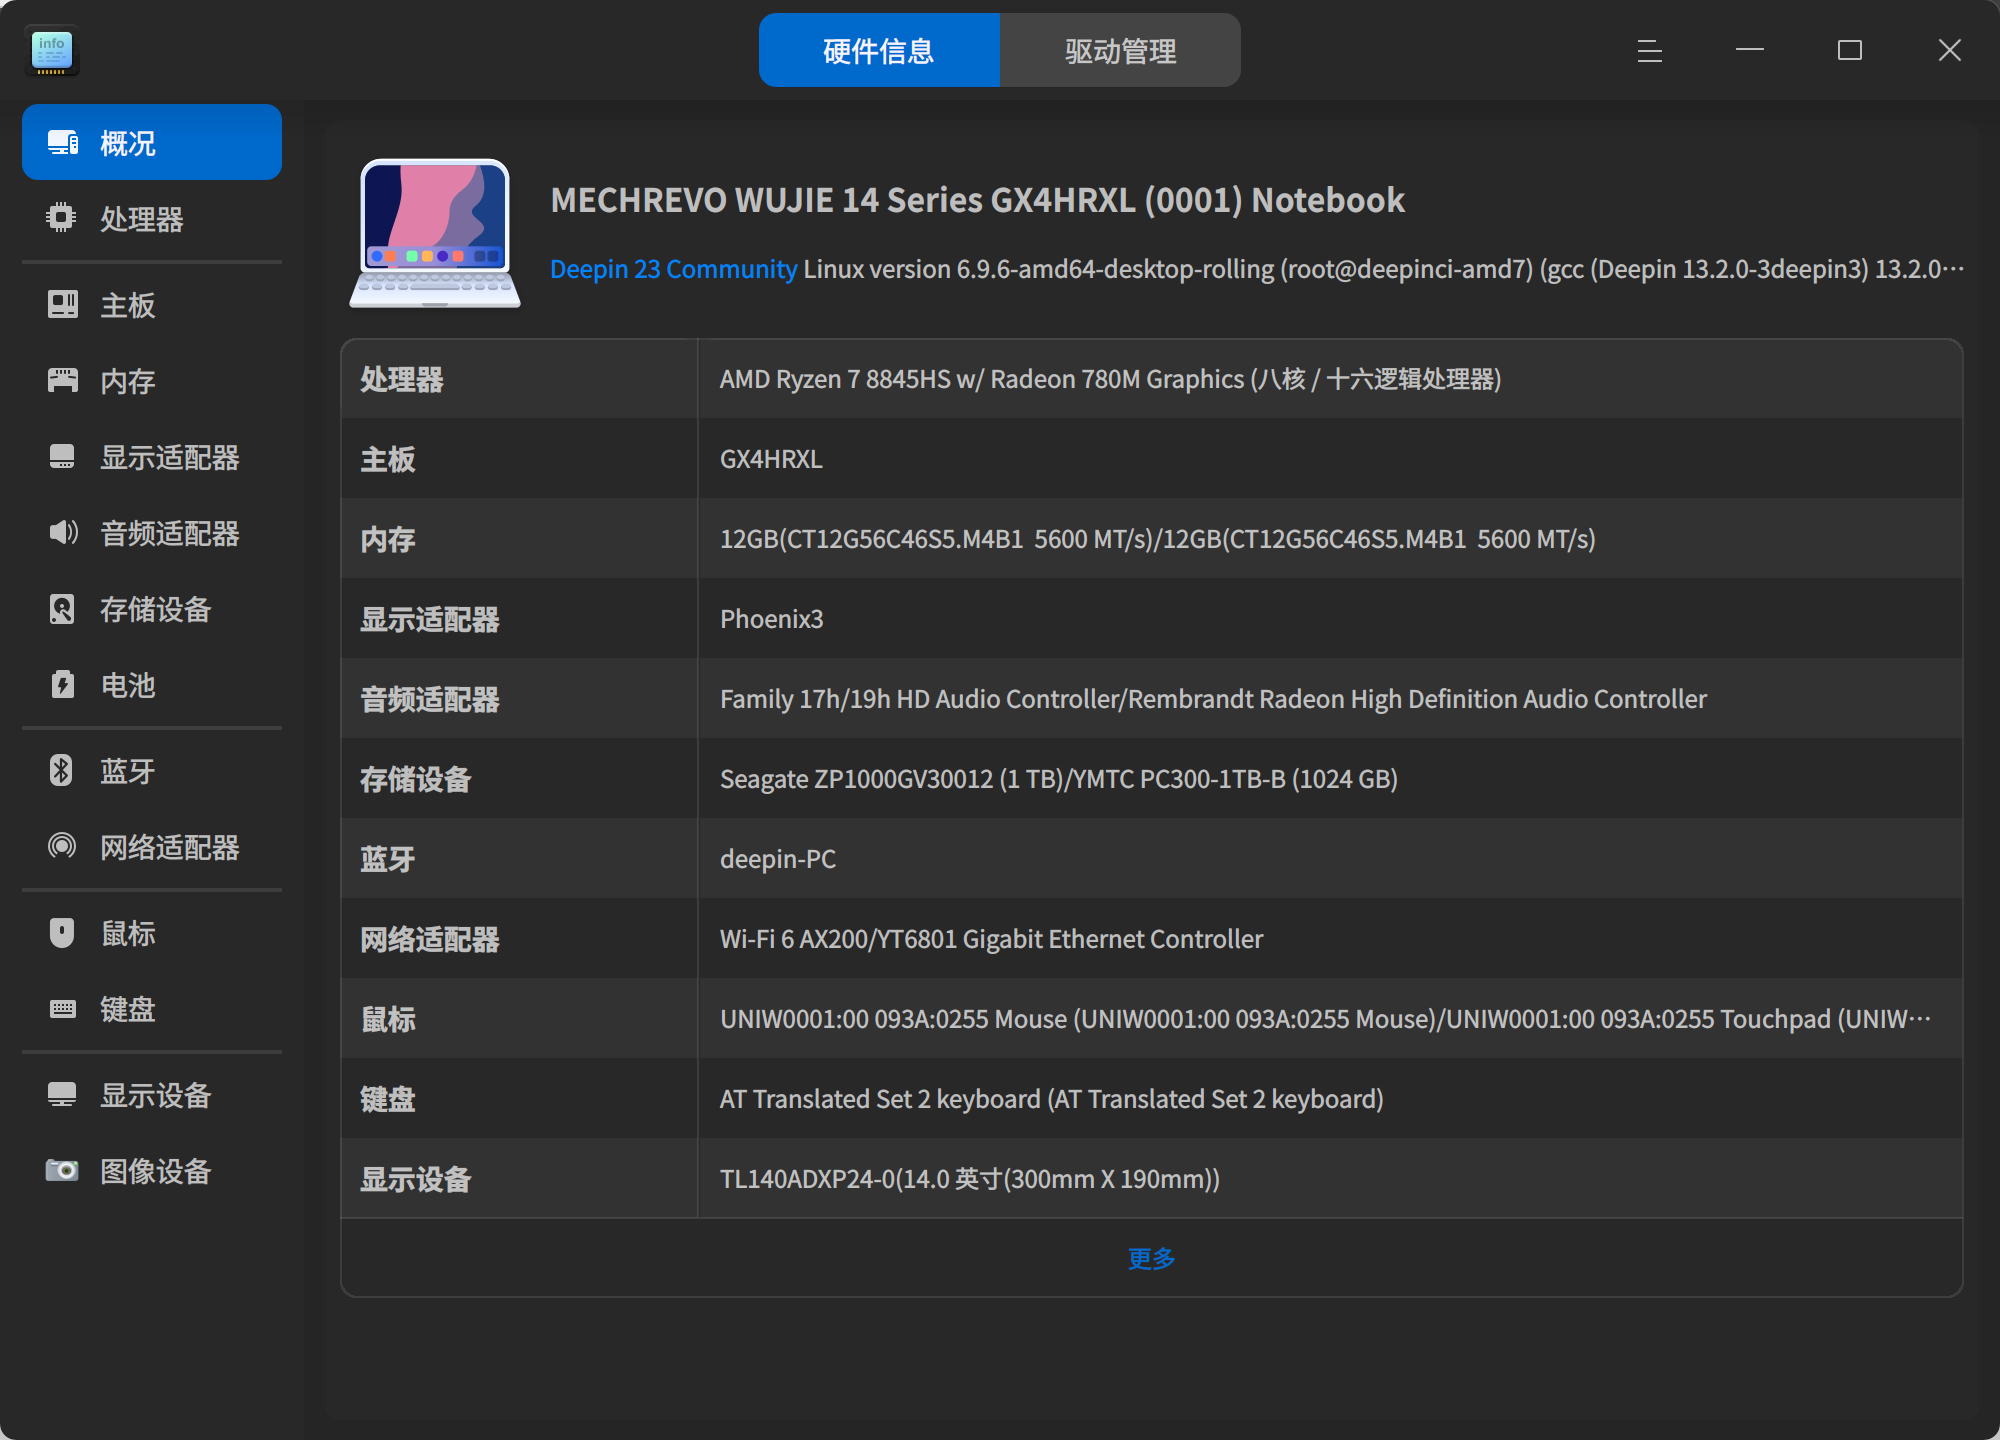Open Network Adapter (网络适配器) icon
The width and height of the screenshot is (2000, 1440).
[62, 846]
